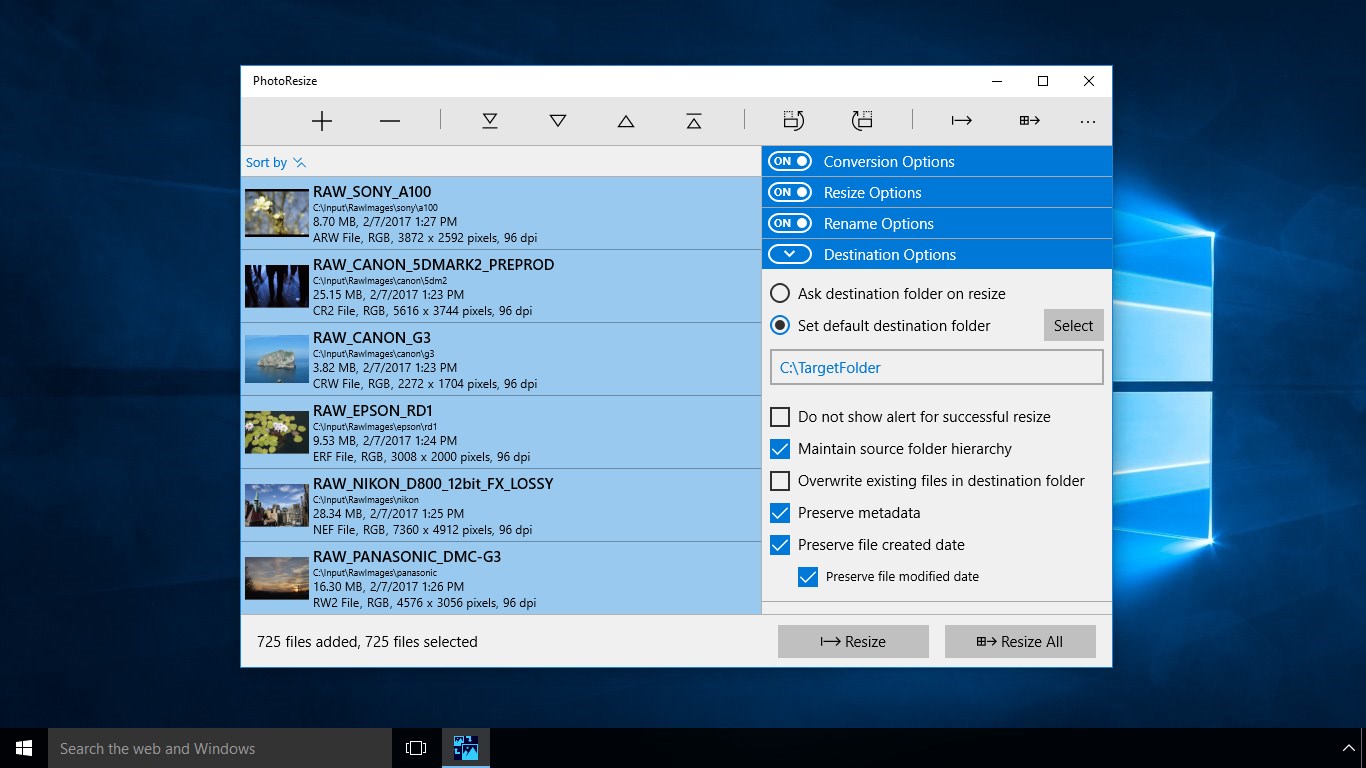Turn off the Resize Options switch
1366x768 pixels.
pyautogui.click(x=790, y=192)
